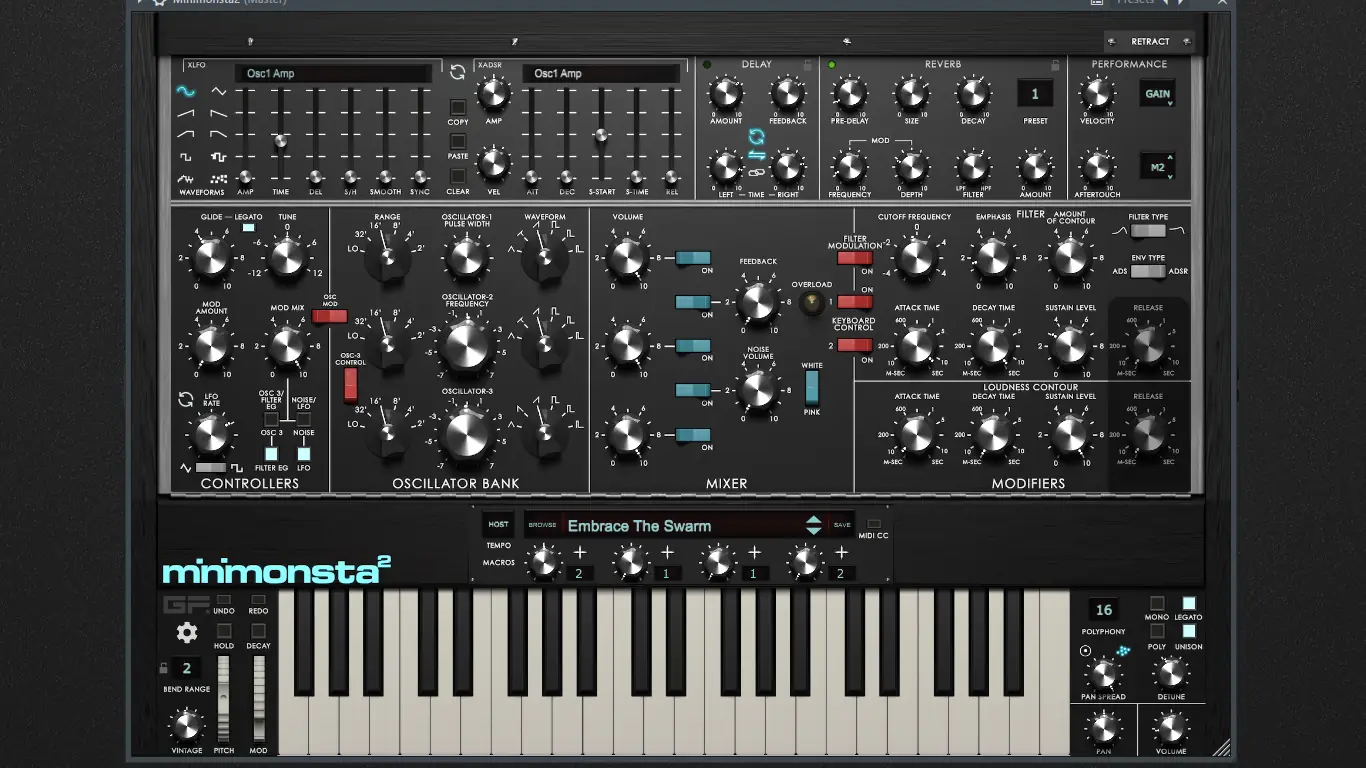1366x768 pixels.
Task: Click the pan spread dots icon
Action: coord(1123,651)
